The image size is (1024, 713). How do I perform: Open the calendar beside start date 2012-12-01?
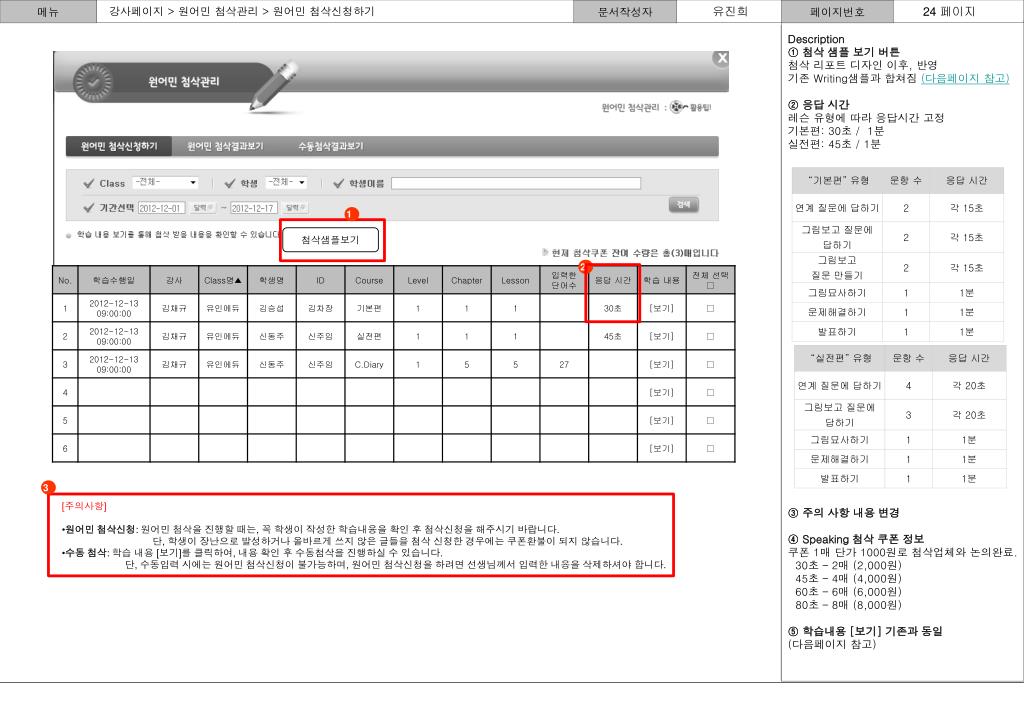click(202, 208)
